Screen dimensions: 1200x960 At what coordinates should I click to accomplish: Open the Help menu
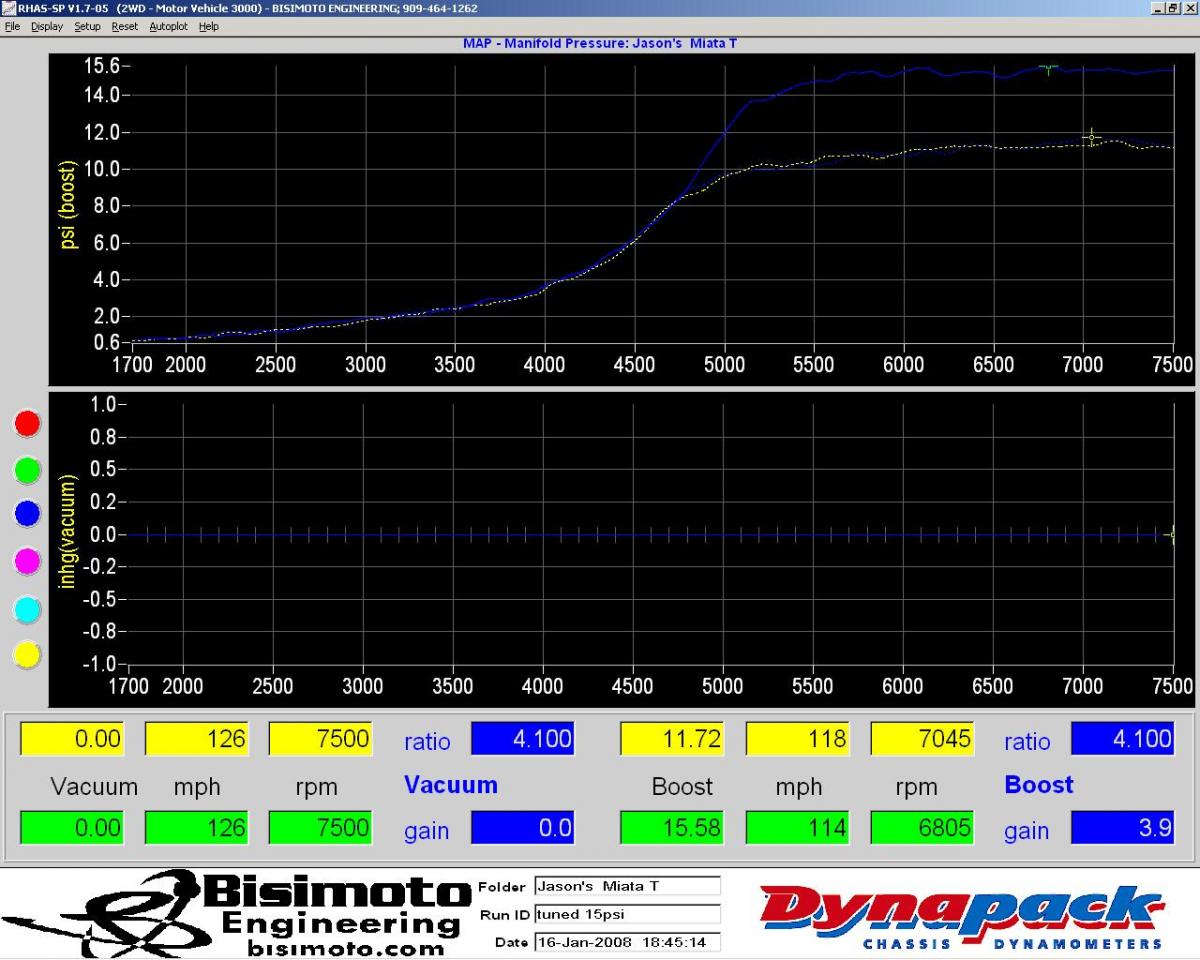208,26
